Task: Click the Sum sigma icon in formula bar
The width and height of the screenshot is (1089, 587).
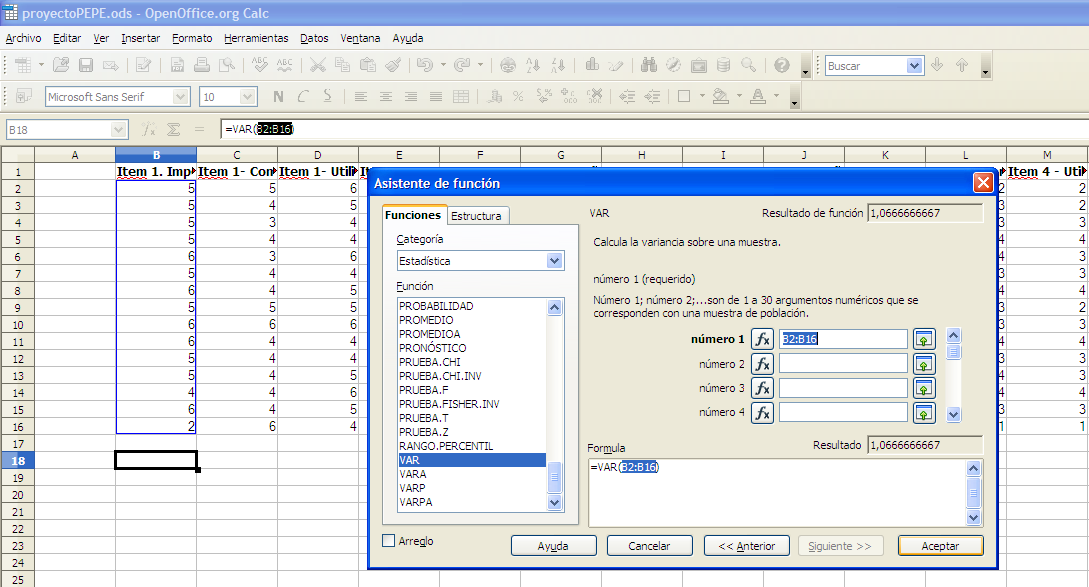Action: [174, 129]
